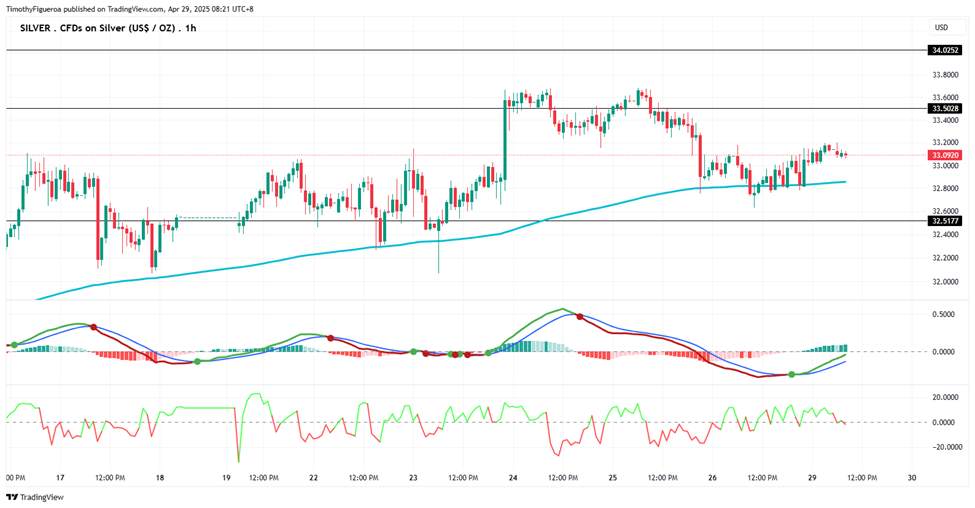The width and height of the screenshot is (975, 508).
Task: Click the date 30 label on time axis
Action: [912, 478]
